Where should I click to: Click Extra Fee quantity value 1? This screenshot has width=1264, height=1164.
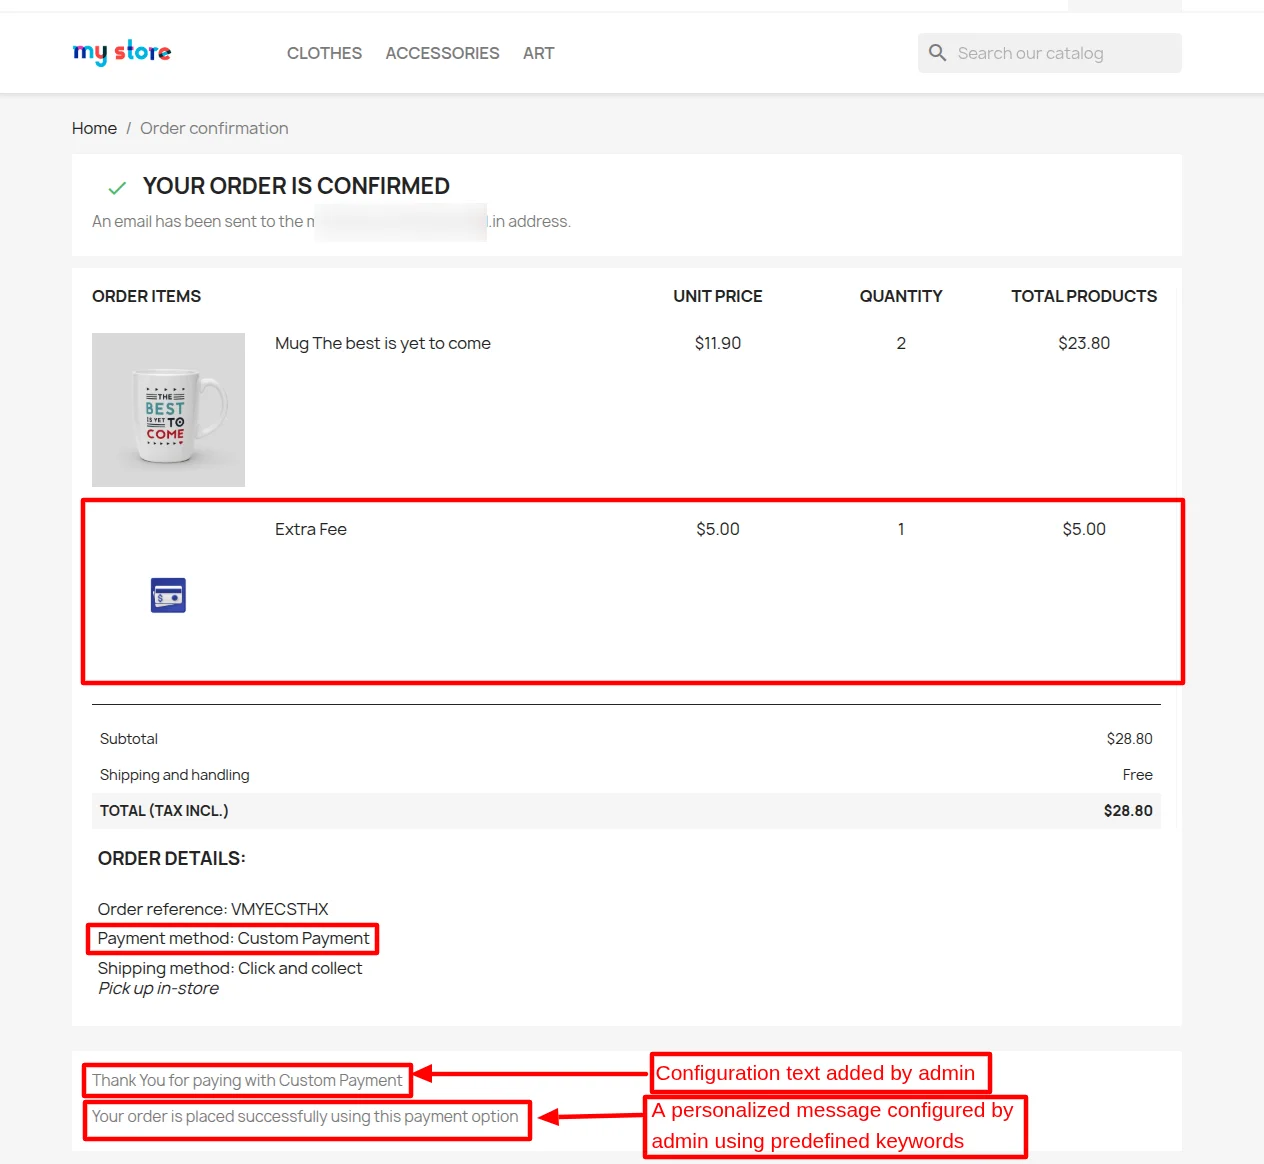901,529
